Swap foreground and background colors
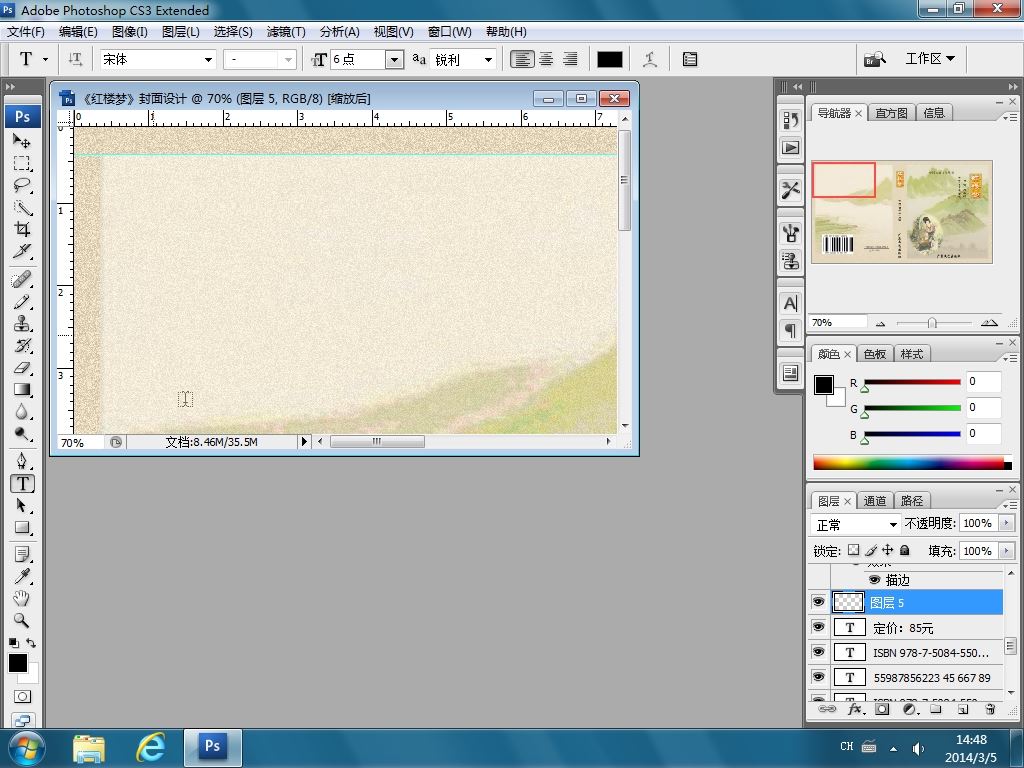Screen dimensions: 1024x768 [x=31, y=643]
